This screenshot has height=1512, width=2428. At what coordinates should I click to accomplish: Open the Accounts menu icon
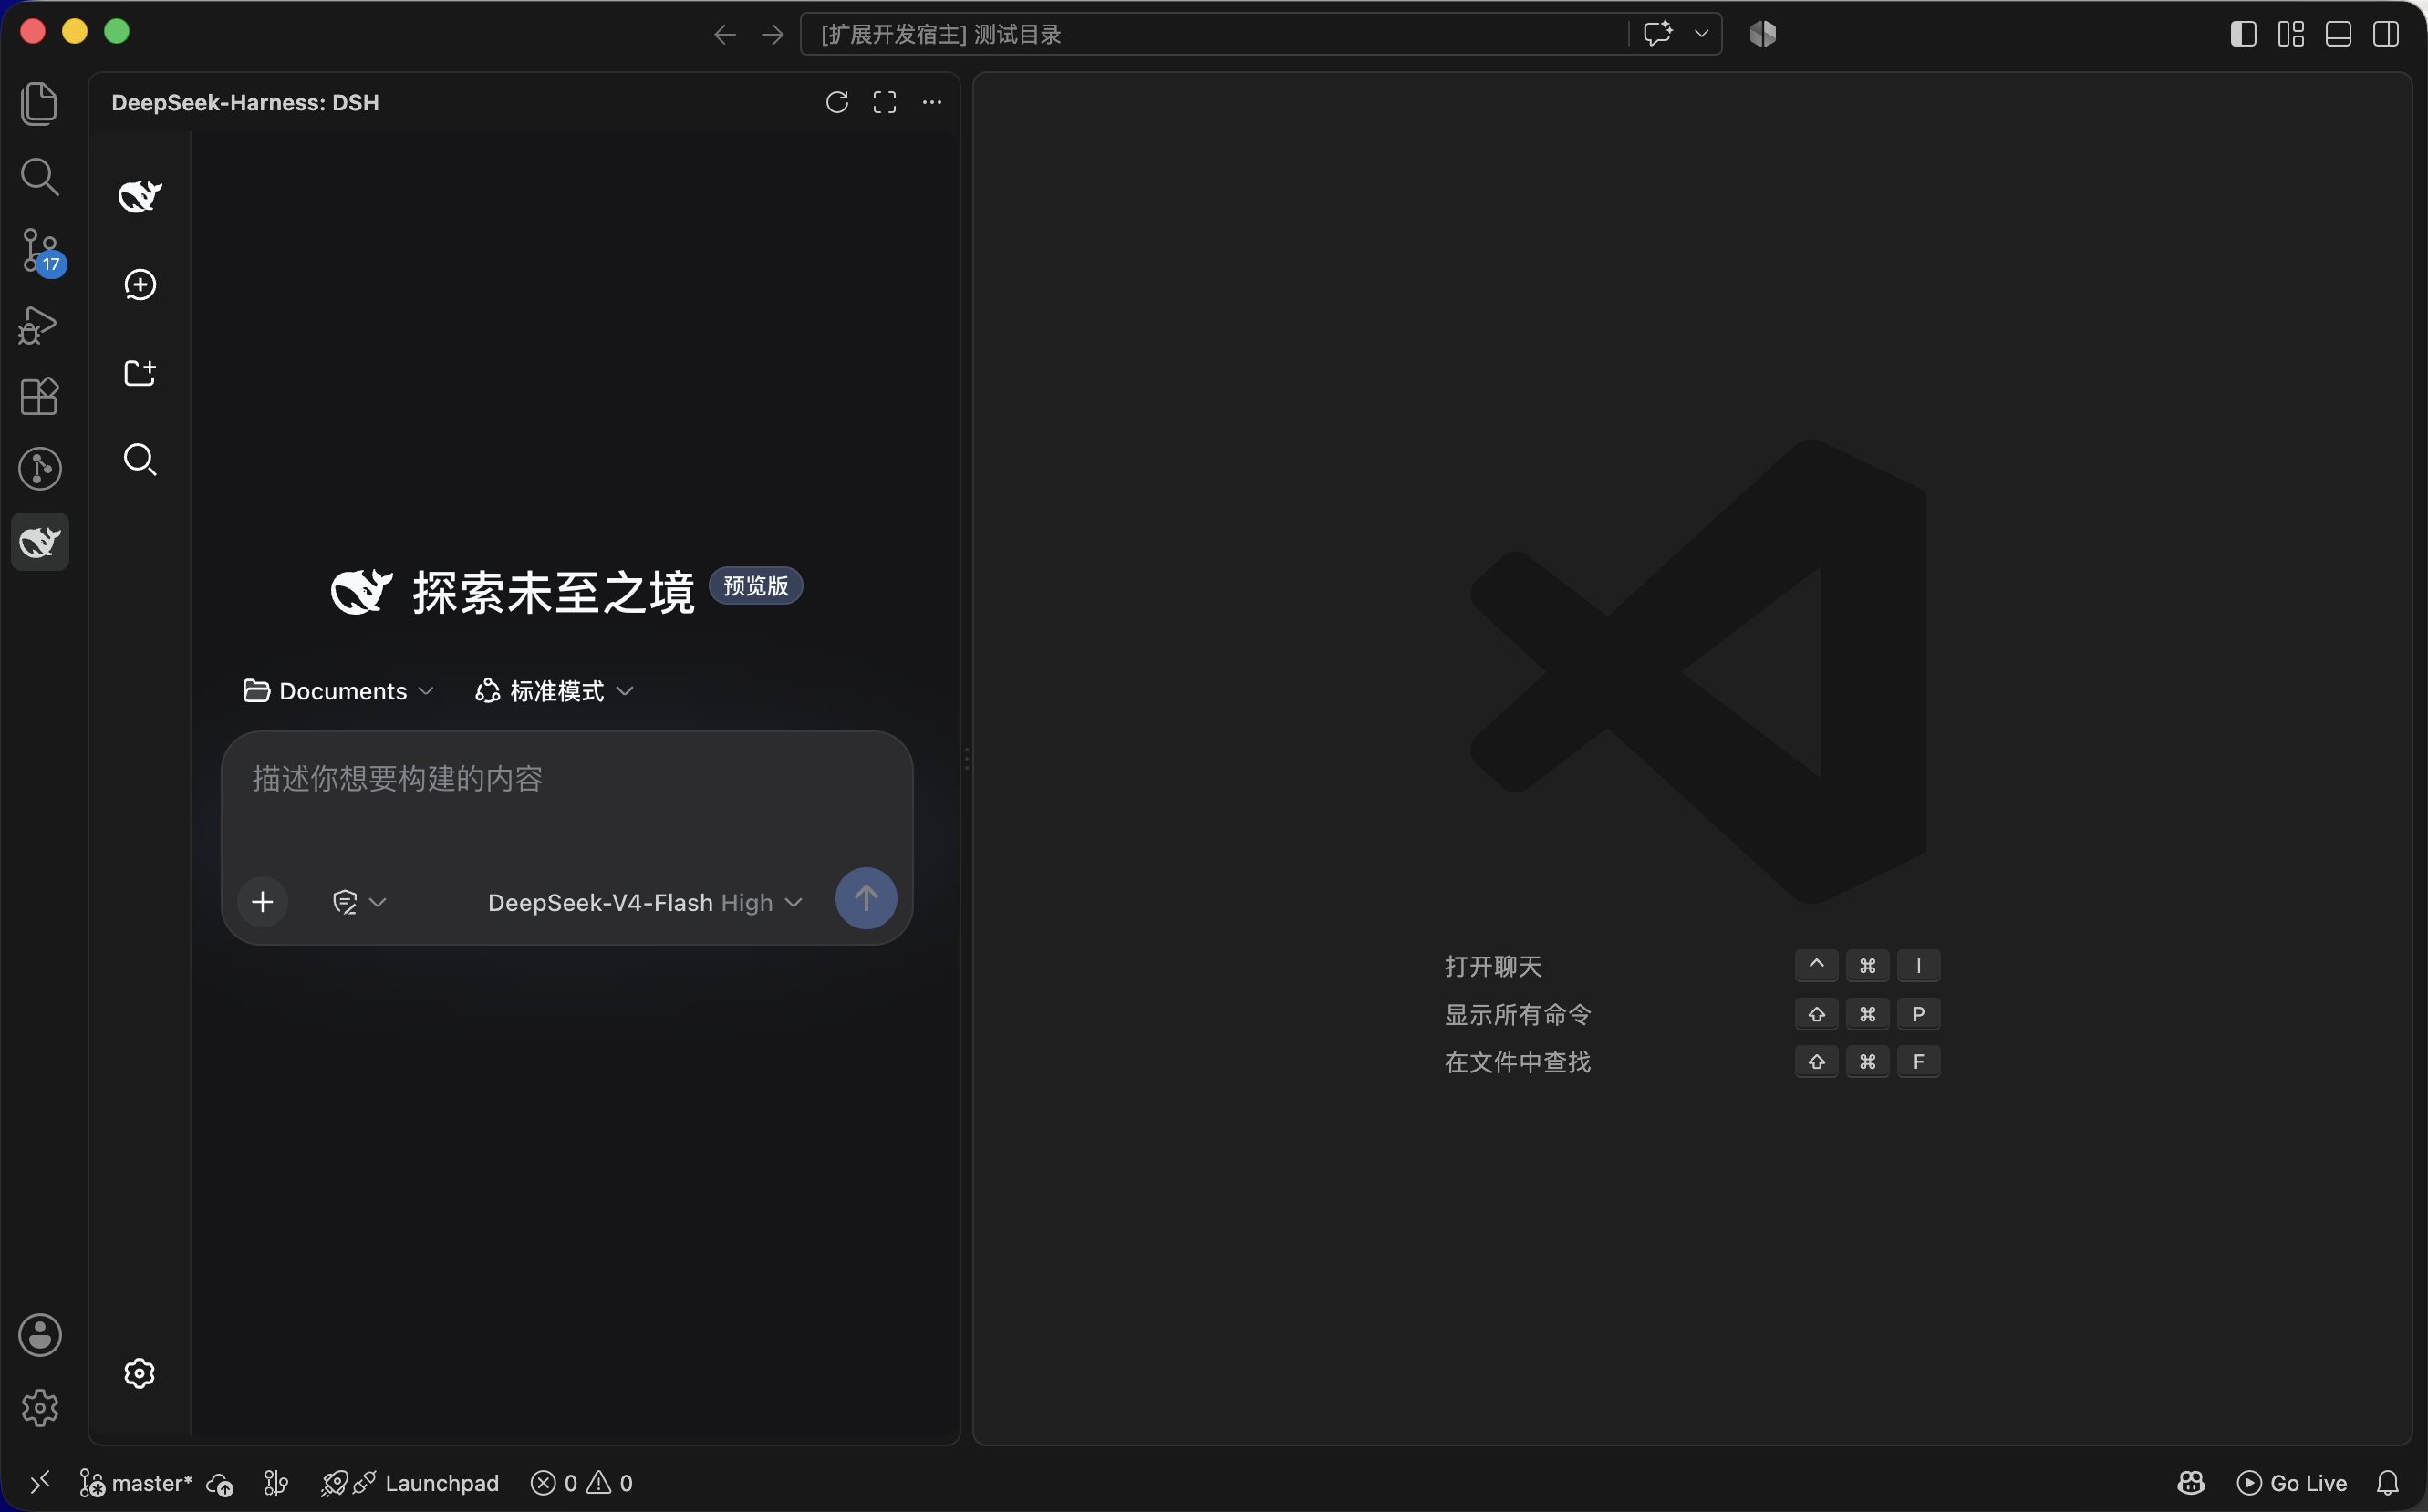(x=40, y=1335)
